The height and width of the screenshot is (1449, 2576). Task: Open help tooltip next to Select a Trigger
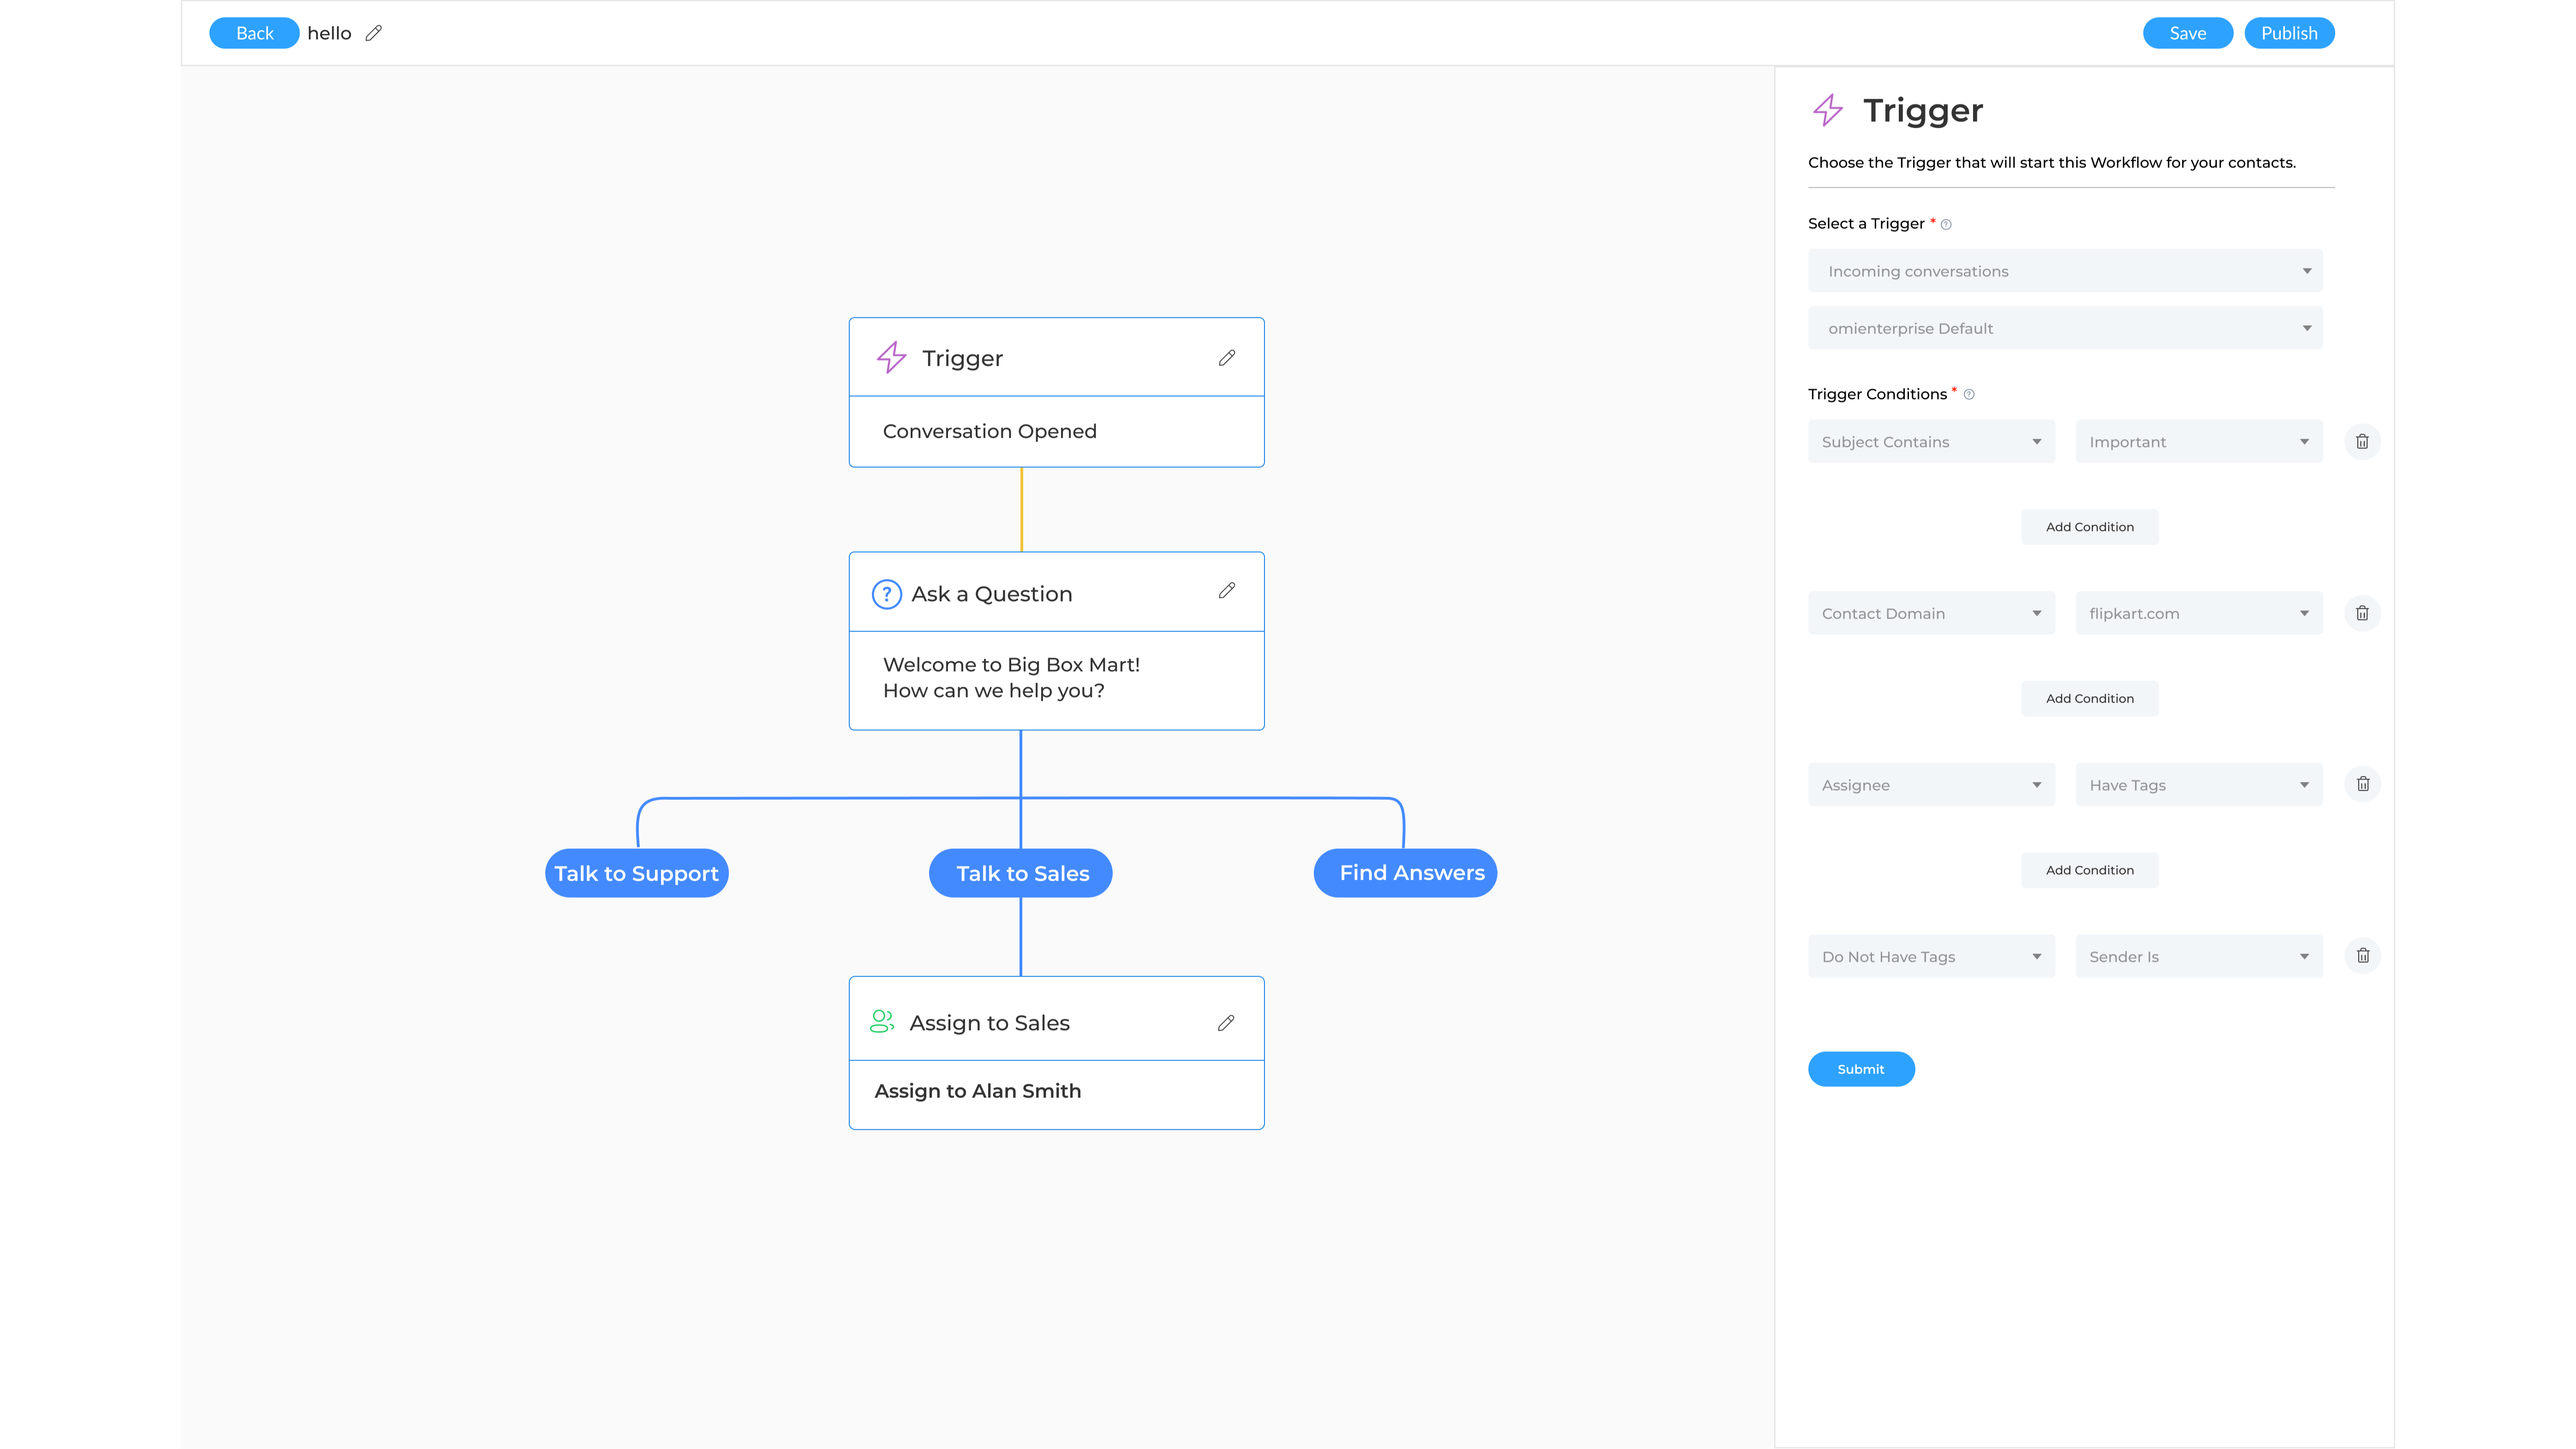click(1946, 224)
